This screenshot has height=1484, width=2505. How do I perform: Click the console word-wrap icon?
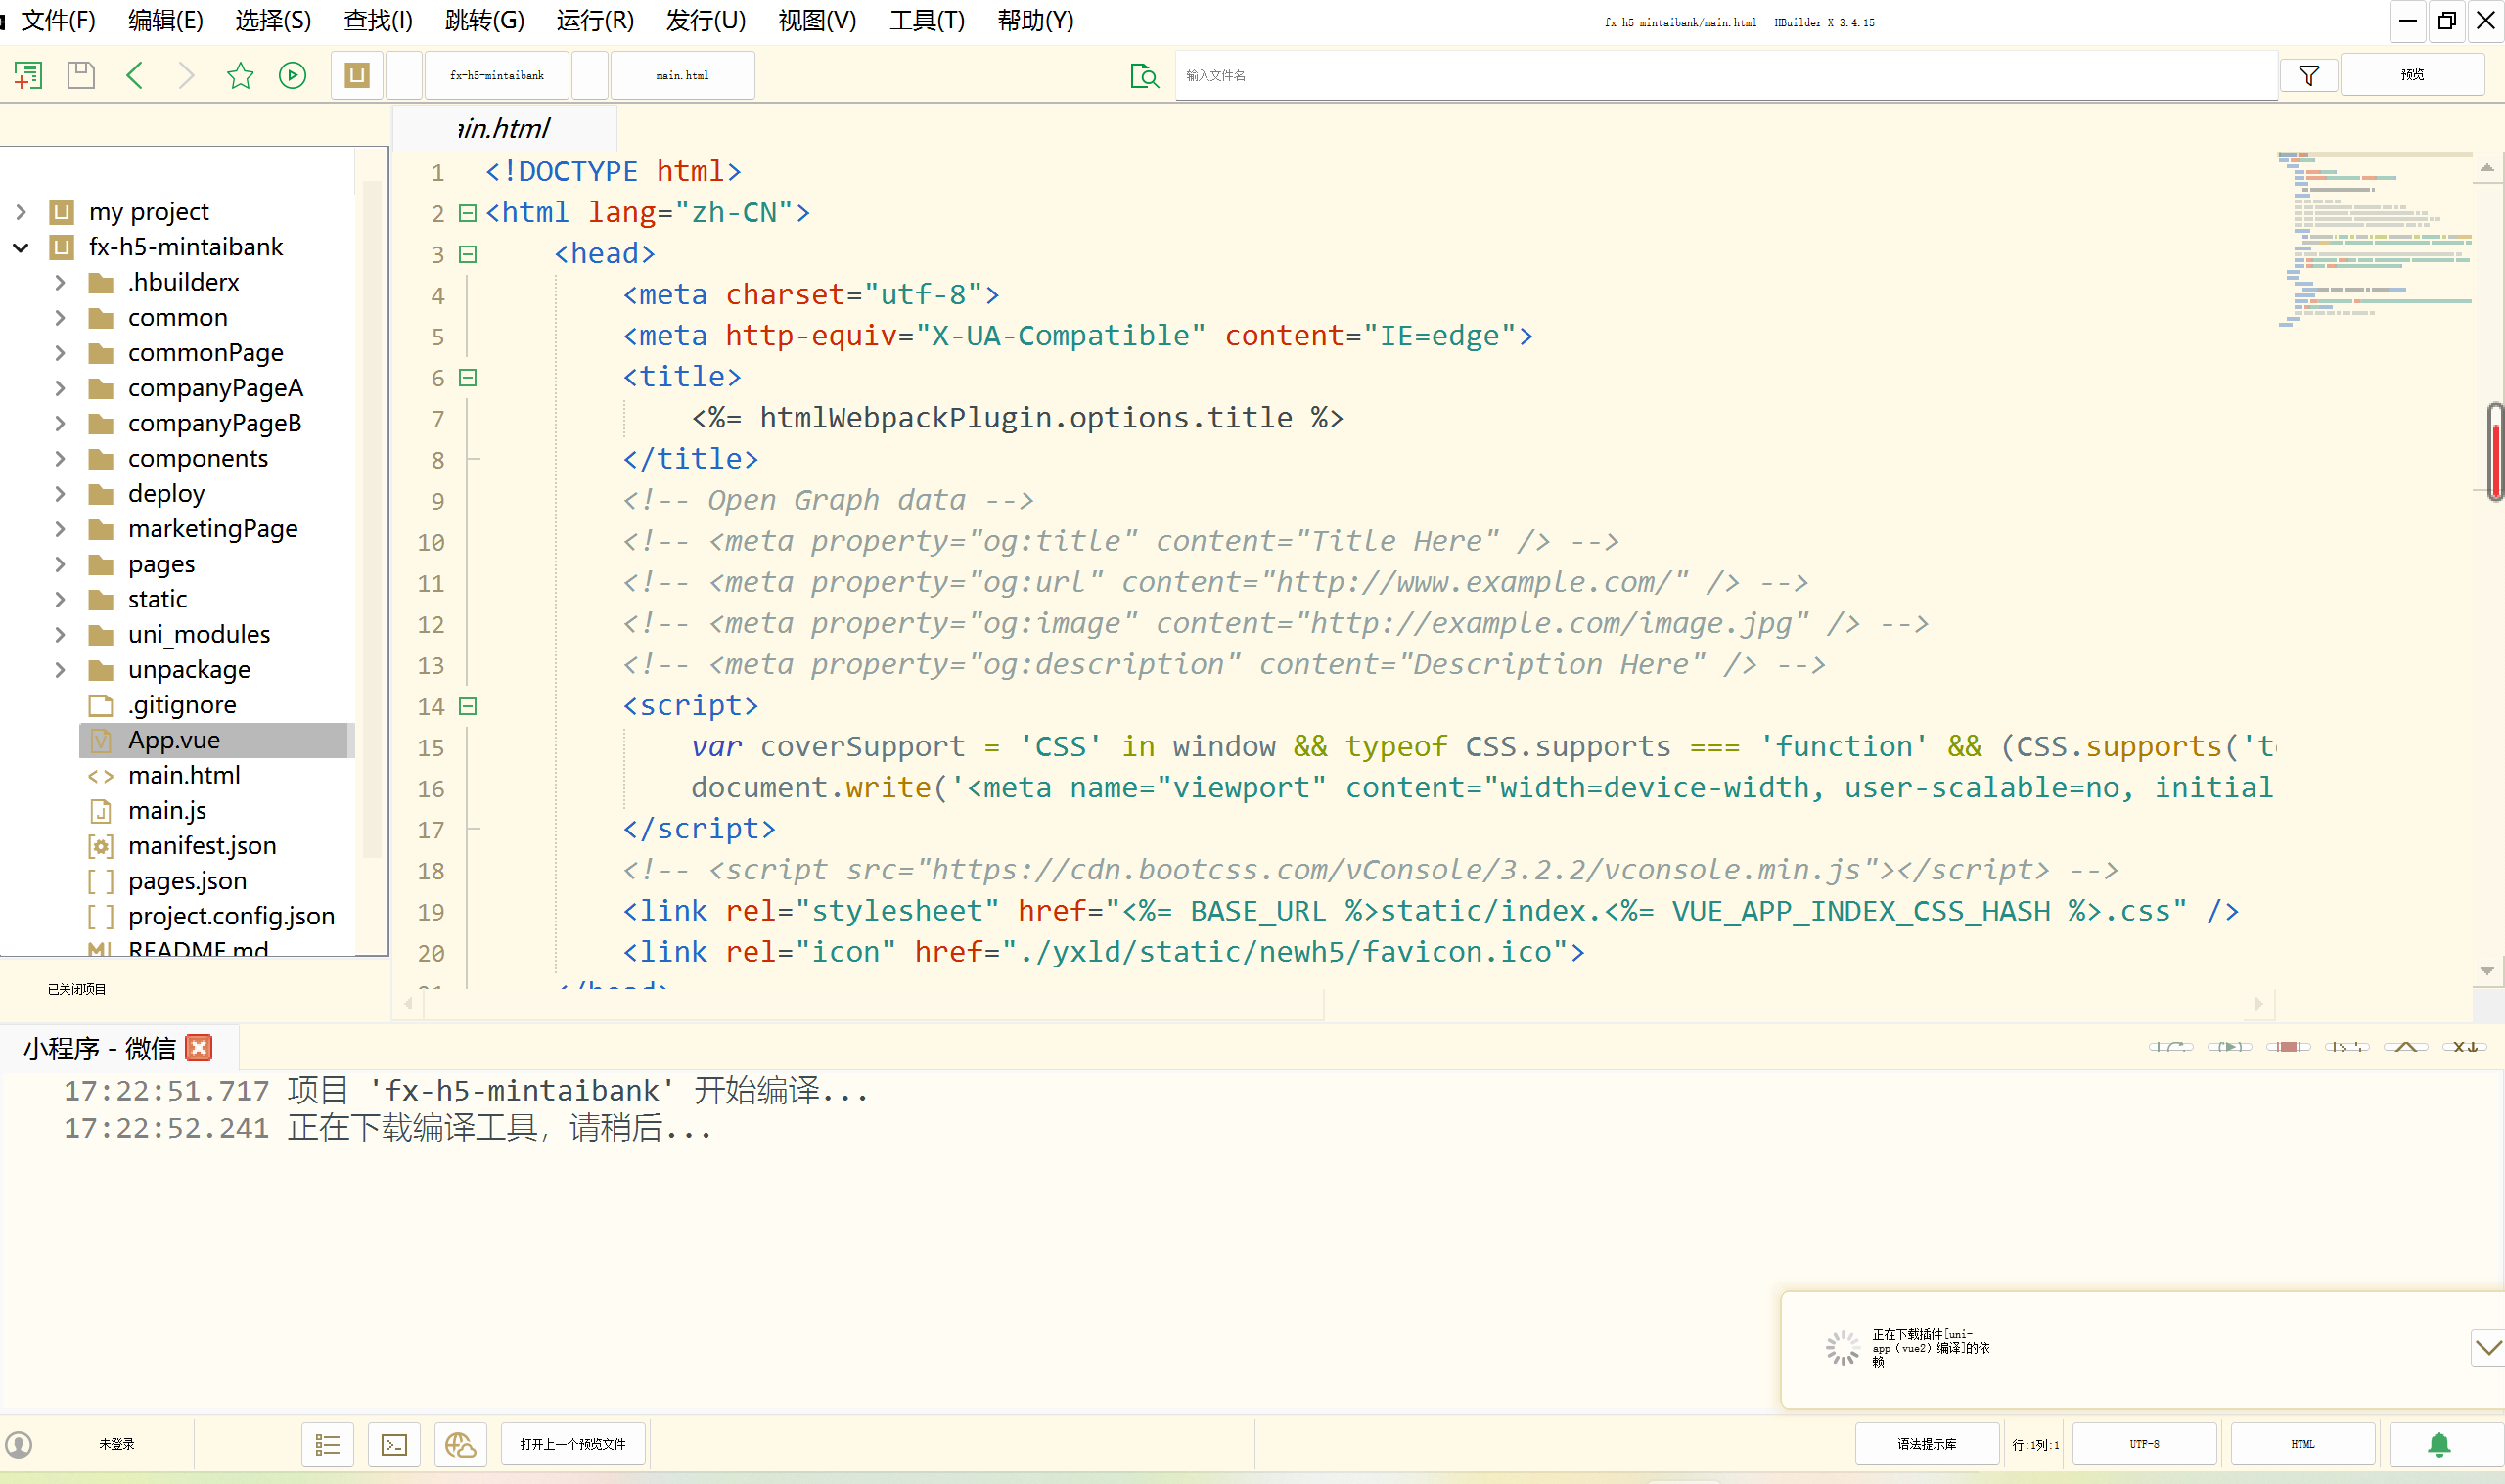coord(2347,1046)
